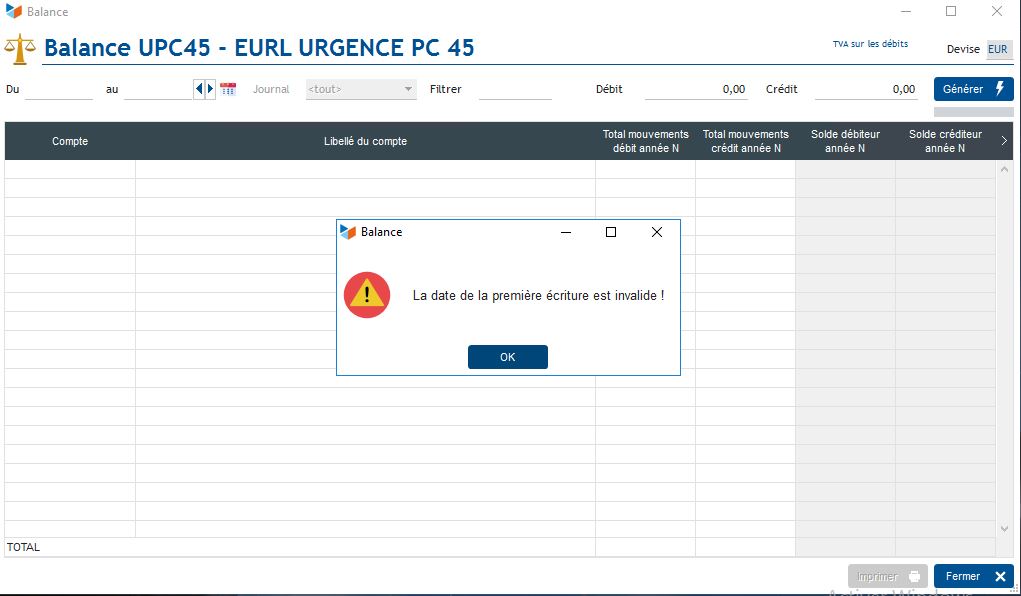Go to previous period with left arrow

coord(199,89)
